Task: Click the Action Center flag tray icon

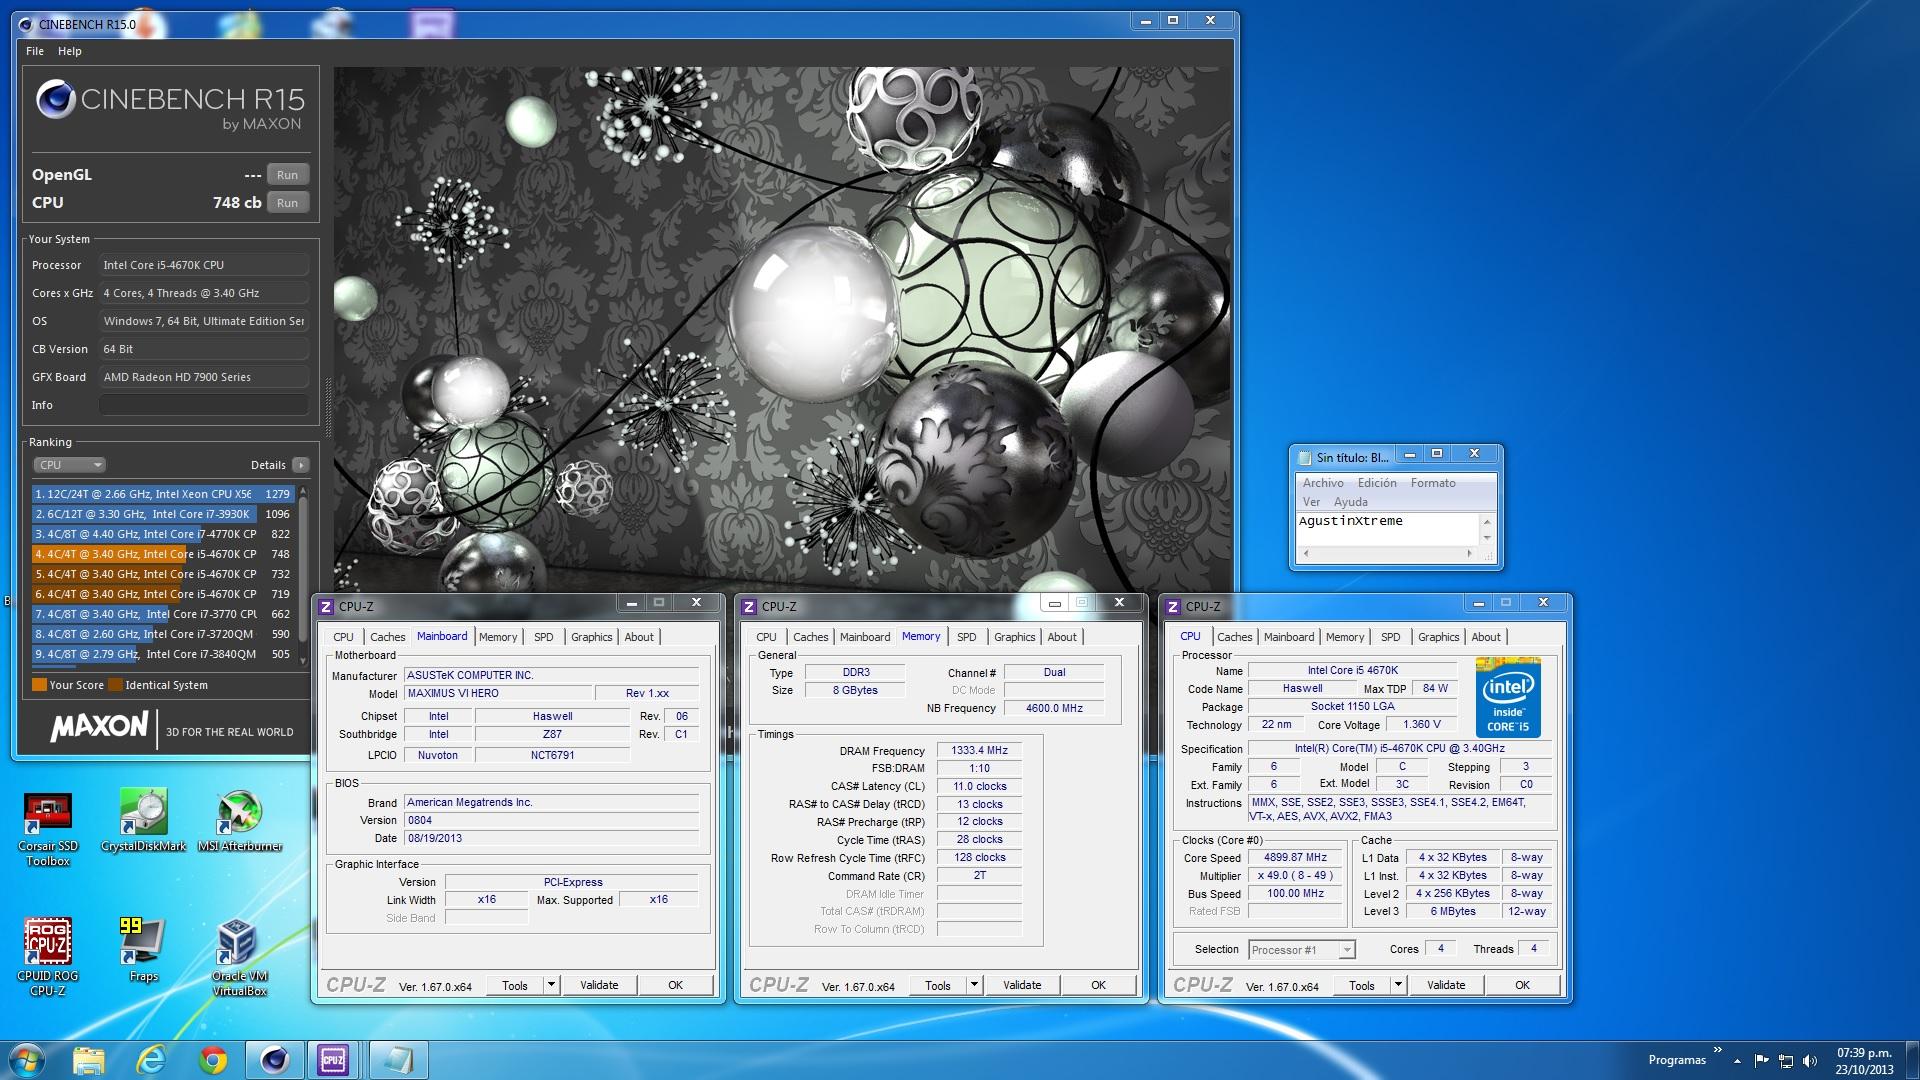Action: pyautogui.click(x=1762, y=1061)
